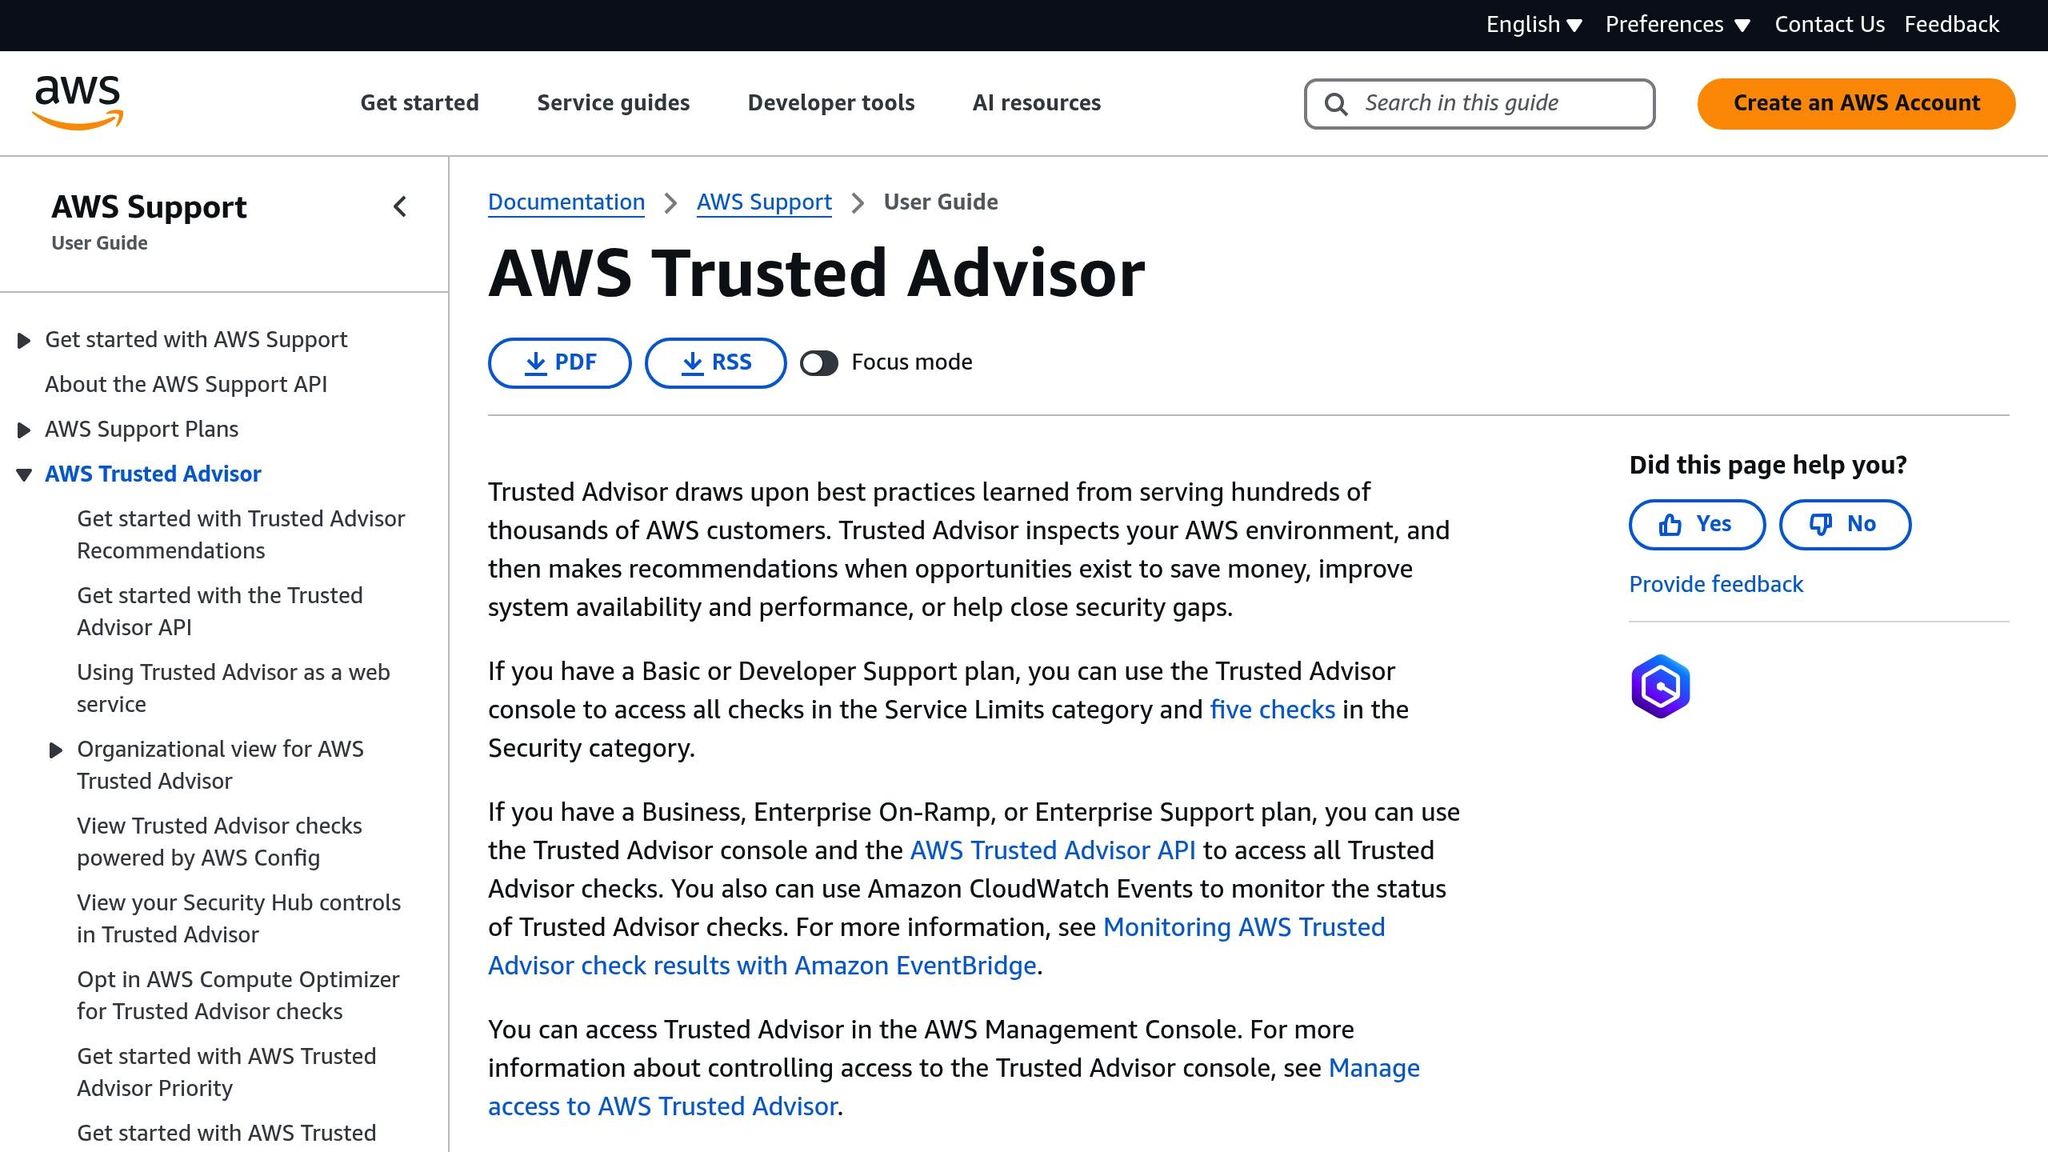The image size is (2048, 1152).
Task: Open the five checks link
Action: (x=1272, y=710)
